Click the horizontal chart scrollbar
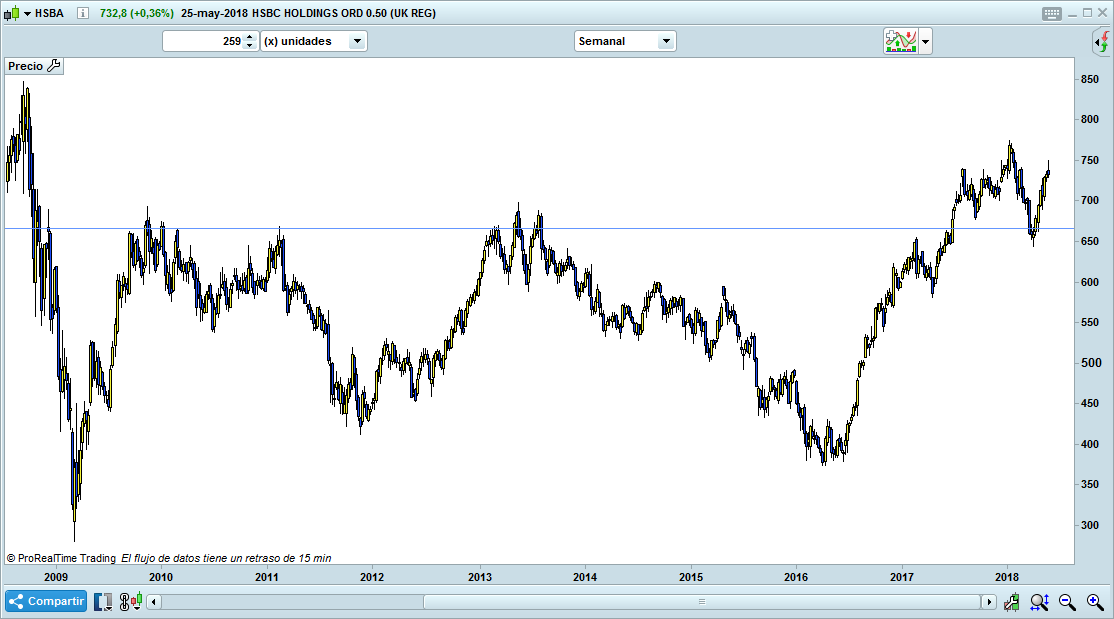The height and width of the screenshot is (619, 1114). [x=700, y=601]
